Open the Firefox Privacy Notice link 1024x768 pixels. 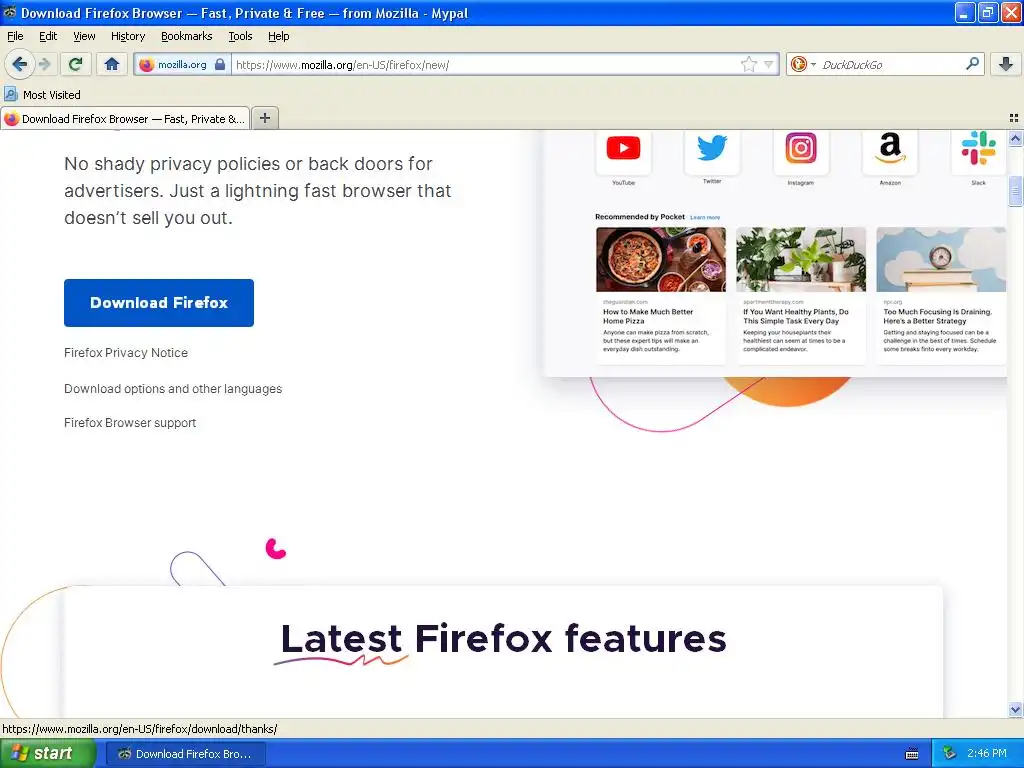[x=126, y=353]
